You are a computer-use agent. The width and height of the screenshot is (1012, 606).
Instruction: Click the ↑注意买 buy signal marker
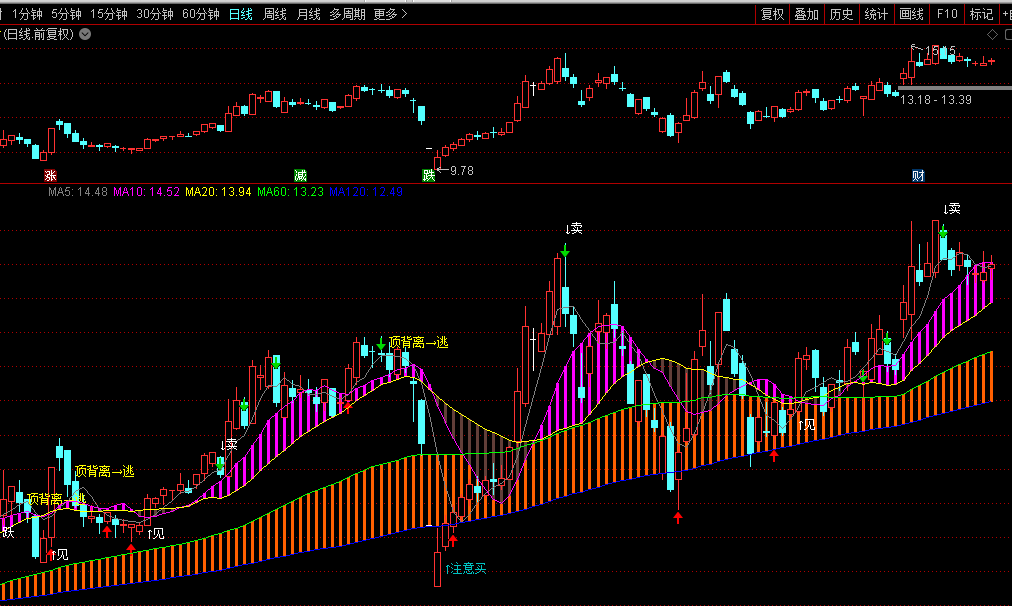click(x=465, y=568)
